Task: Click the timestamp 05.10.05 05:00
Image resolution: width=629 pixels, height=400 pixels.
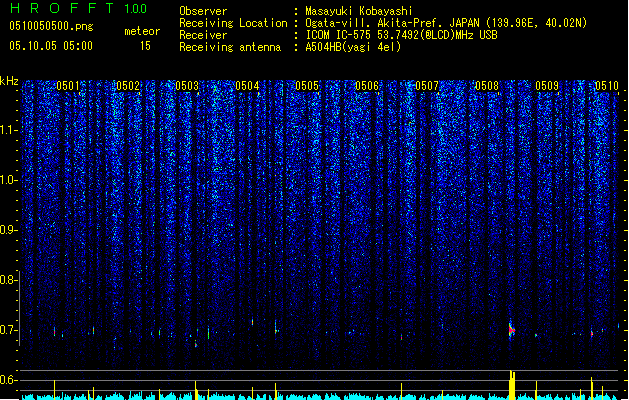Action: pos(51,46)
